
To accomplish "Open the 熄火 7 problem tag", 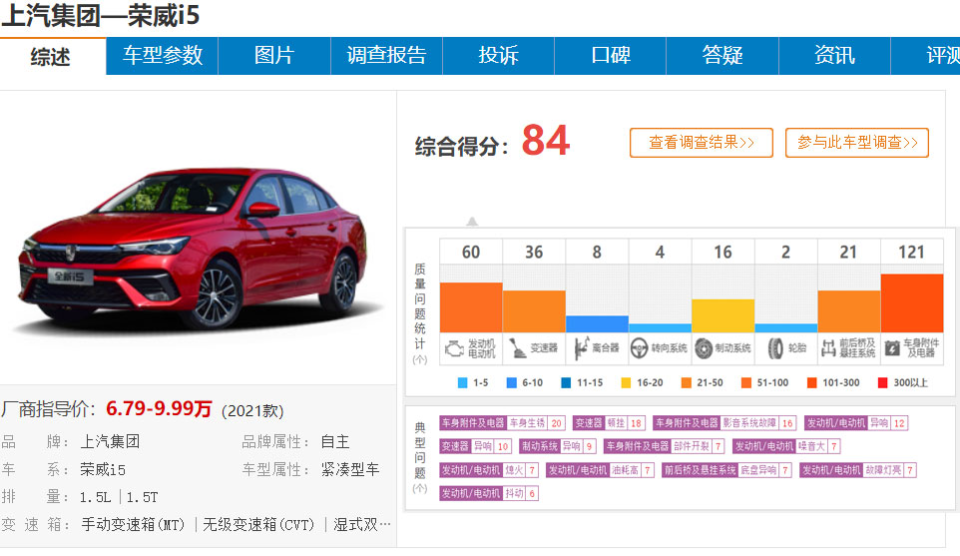I will coord(489,470).
